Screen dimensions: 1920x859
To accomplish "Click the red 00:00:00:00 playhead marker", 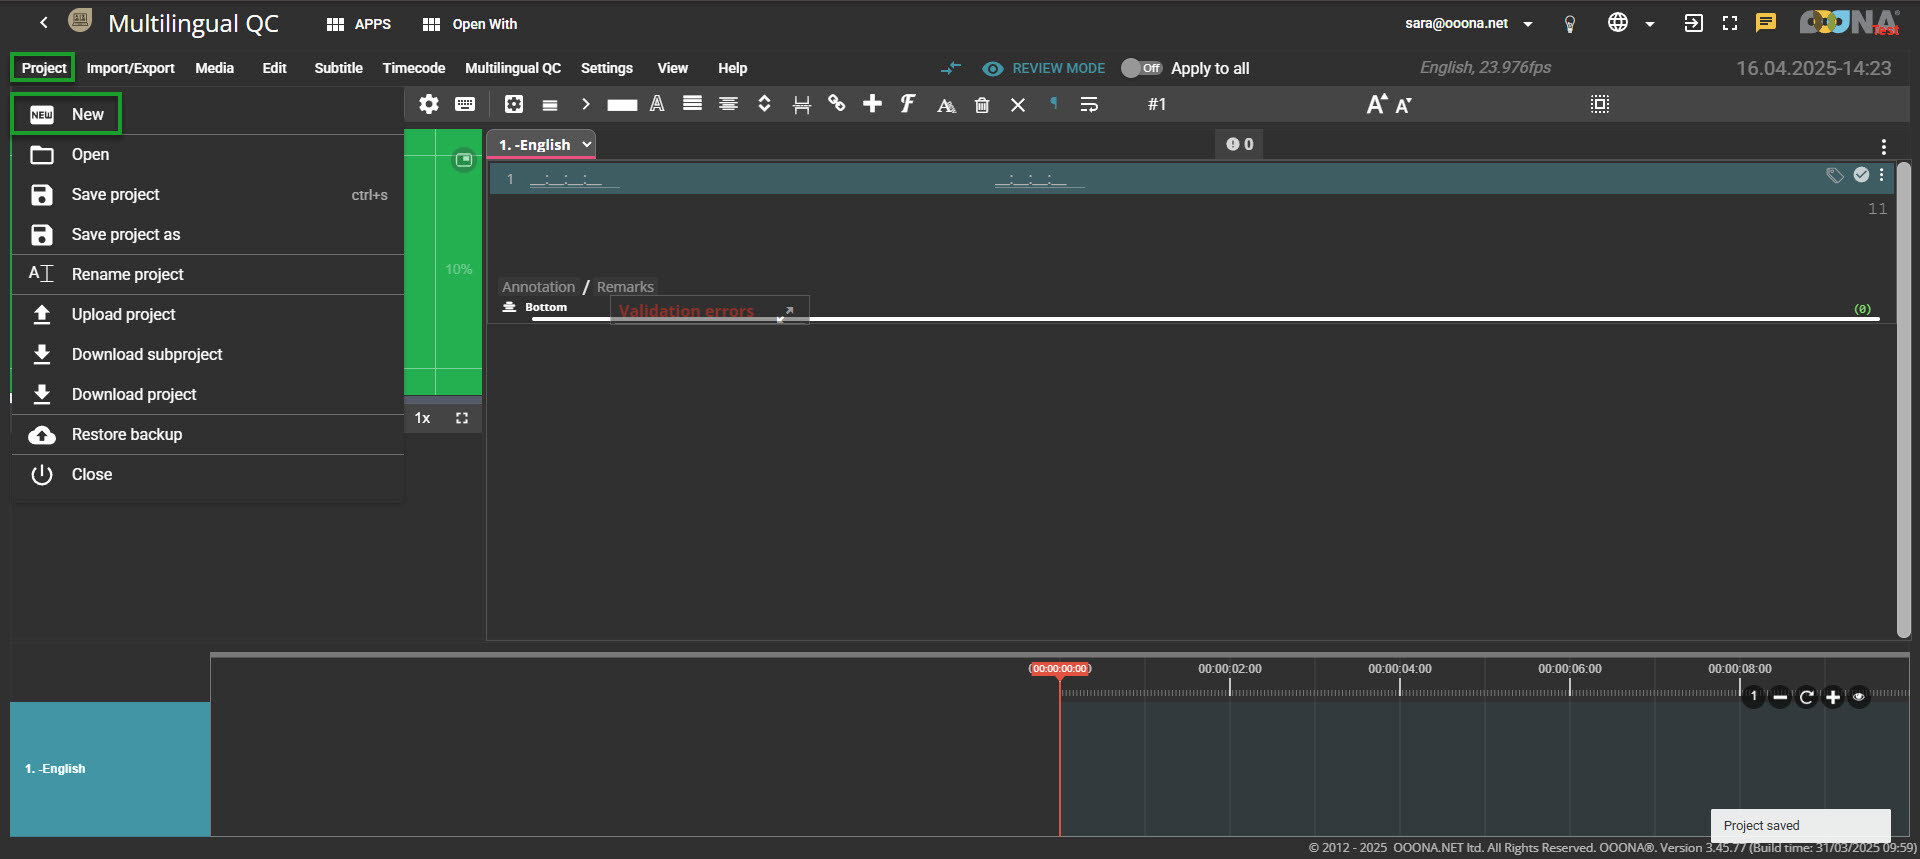I will point(1059,668).
